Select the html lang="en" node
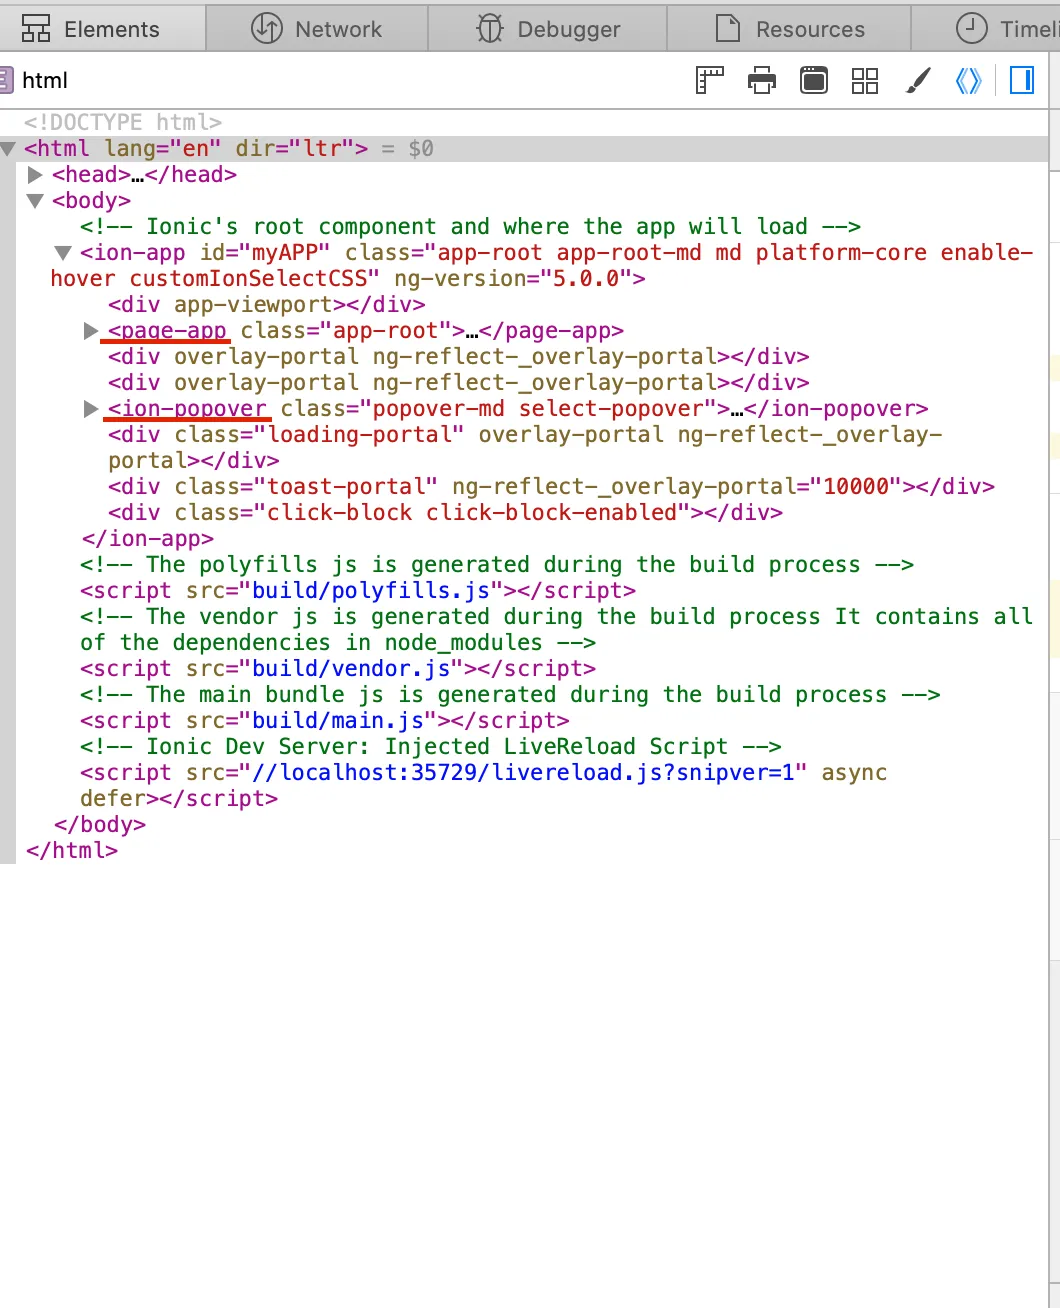The width and height of the screenshot is (1060, 1308). coord(196,148)
